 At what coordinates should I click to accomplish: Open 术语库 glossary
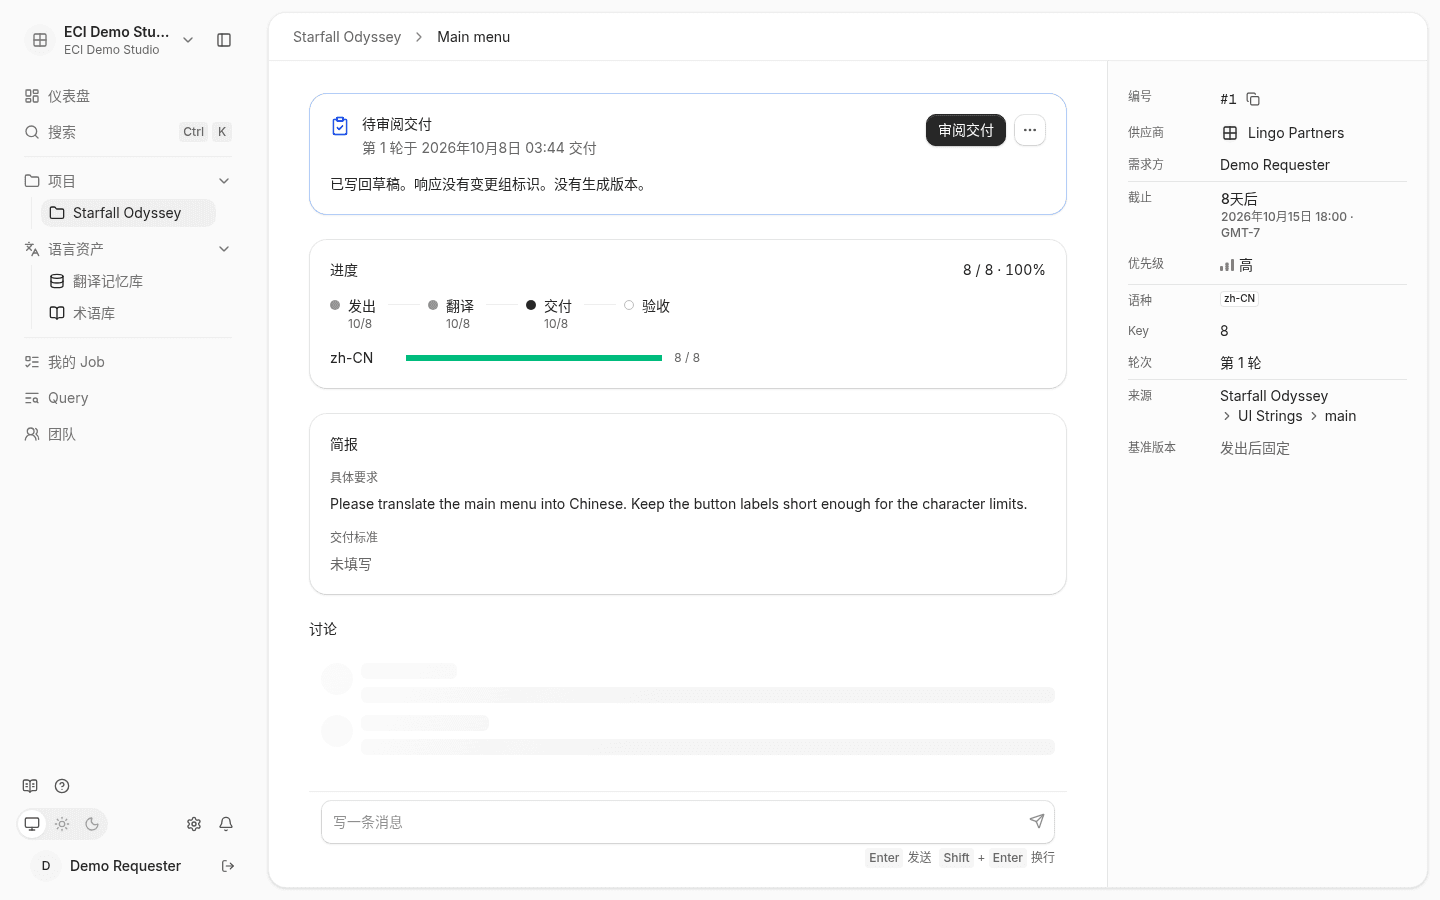coord(128,313)
